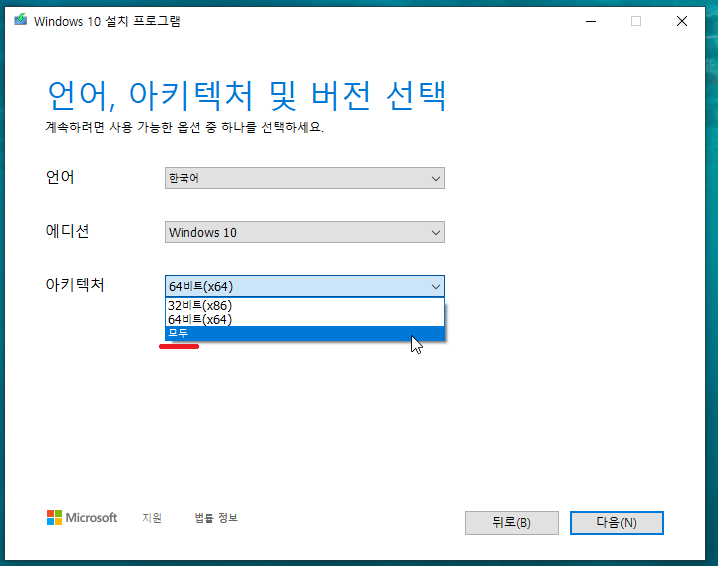Select the 32비트(x86) architecture option
Image resolution: width=718 pixels, height=566 pixels.
click(305, 305)
